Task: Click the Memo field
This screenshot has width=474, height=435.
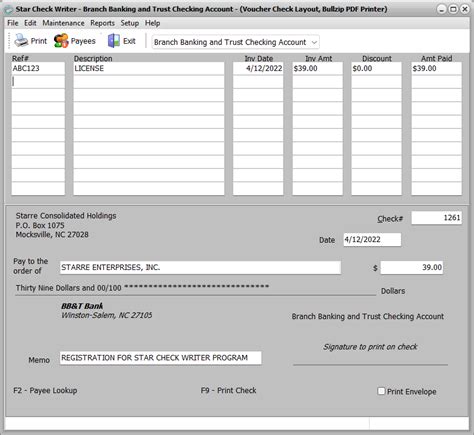Action: click(160, 358)
